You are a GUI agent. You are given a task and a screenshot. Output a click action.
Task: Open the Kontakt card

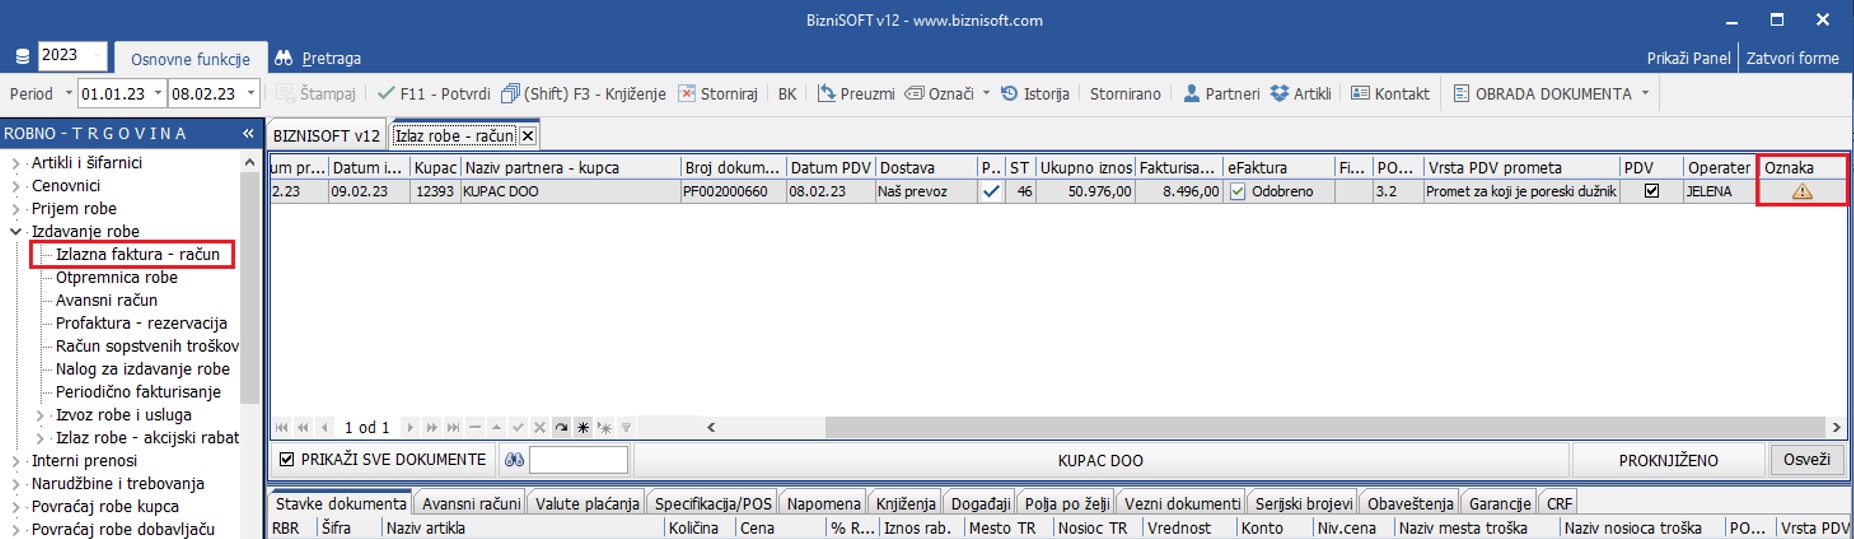[1390, 93]
